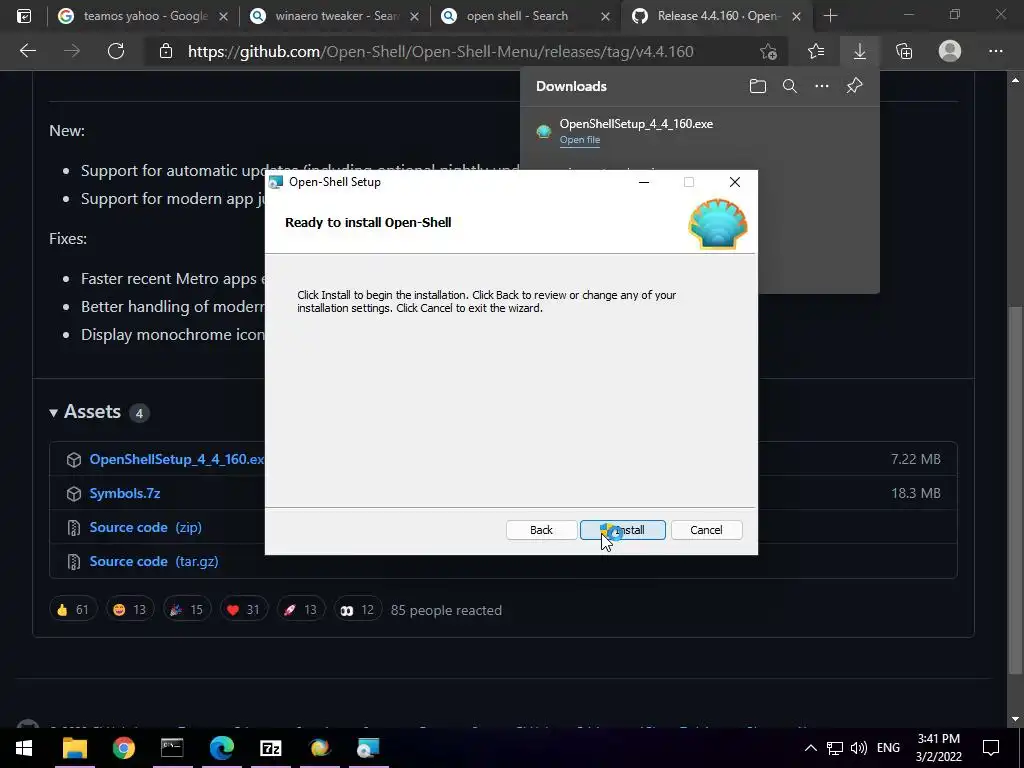Image resolution: width=1024 pixels, height=768 pixels.
Task: Click the party popper reaction with 15
Action: click(187, 609)
